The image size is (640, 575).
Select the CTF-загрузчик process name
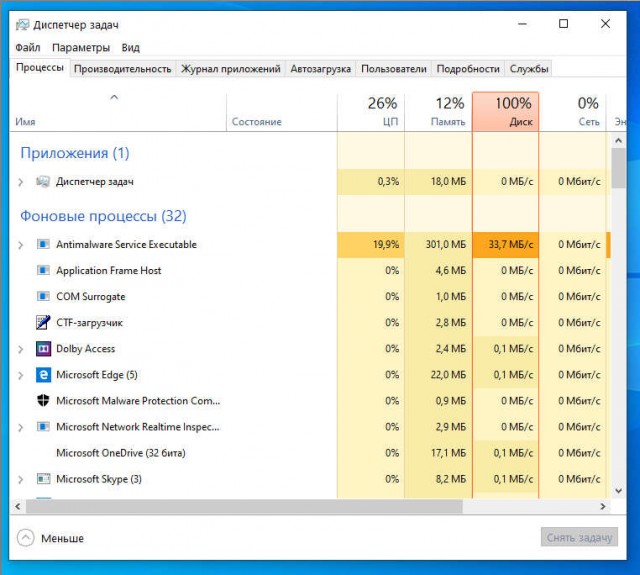tap(89, 323)
